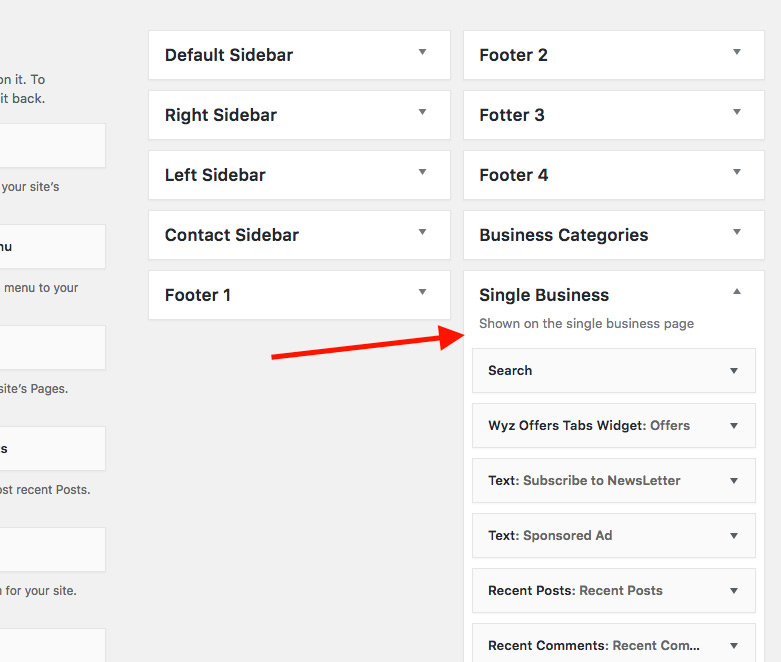Collapse the Single Business widget area

[737, 292]
